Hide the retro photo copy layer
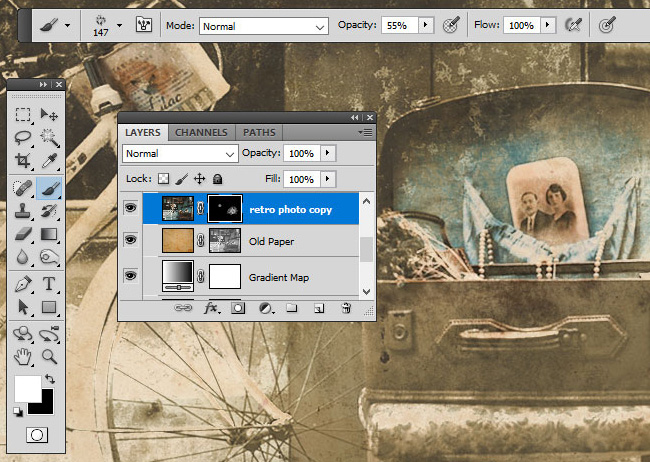Image resolution: width=650 pixels, height=462 pixels. pyautogui.click(x=131, y=208)
